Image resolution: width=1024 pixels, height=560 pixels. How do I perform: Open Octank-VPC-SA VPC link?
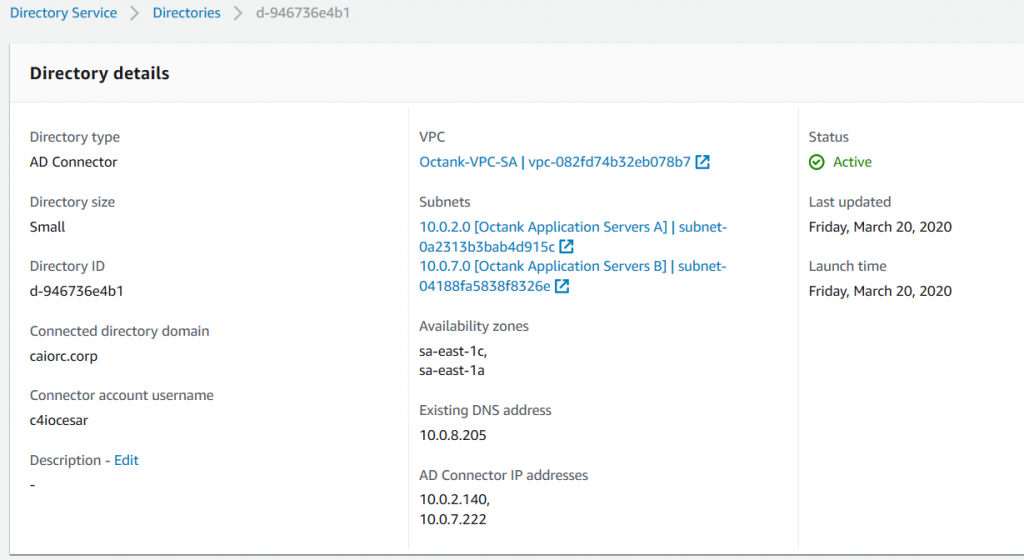click(x=554, y=162)
